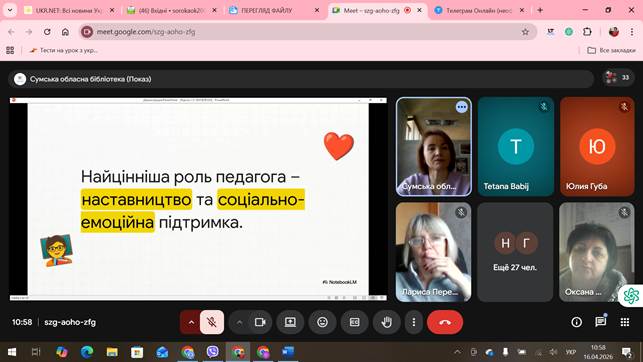Turn on the camera button
Screen dimensions: 643x362
tap(260, 322)
